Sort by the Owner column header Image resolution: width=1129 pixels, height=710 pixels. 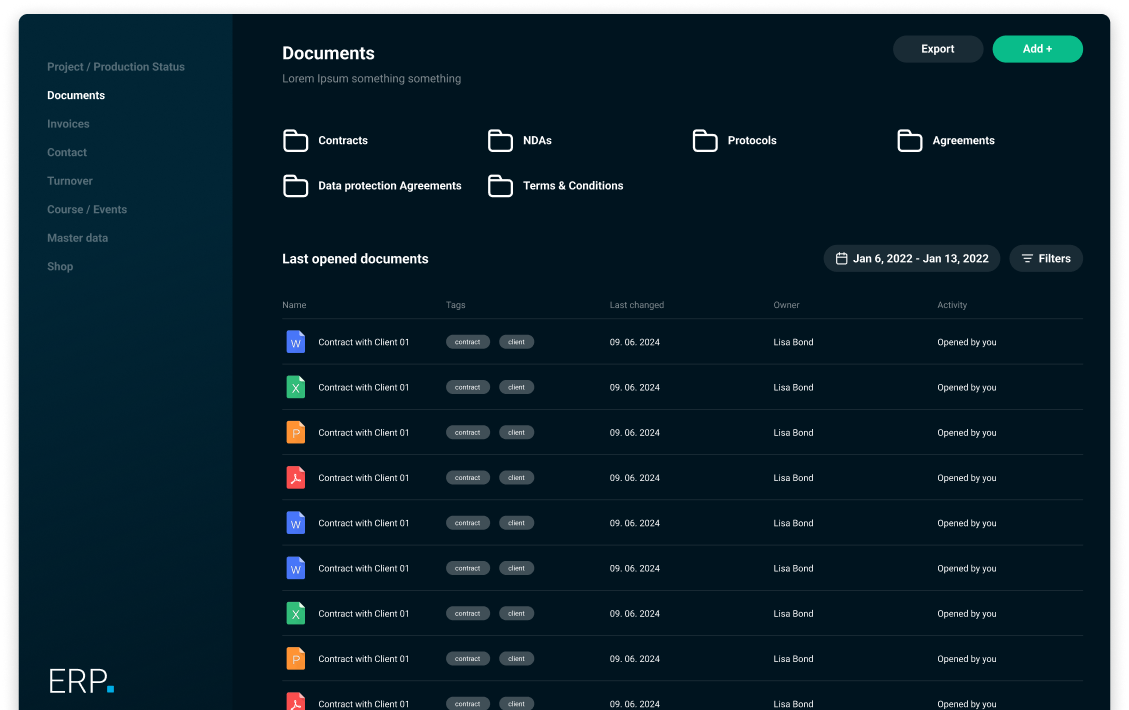click(786, 305)
